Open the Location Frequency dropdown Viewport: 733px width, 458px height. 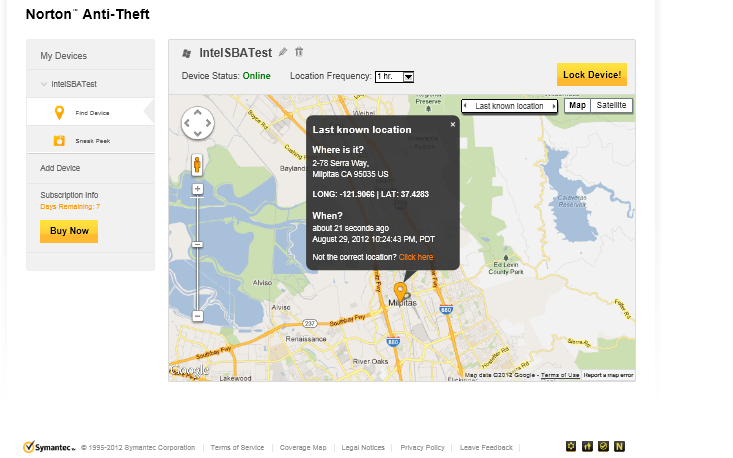[x=395, y=76]
